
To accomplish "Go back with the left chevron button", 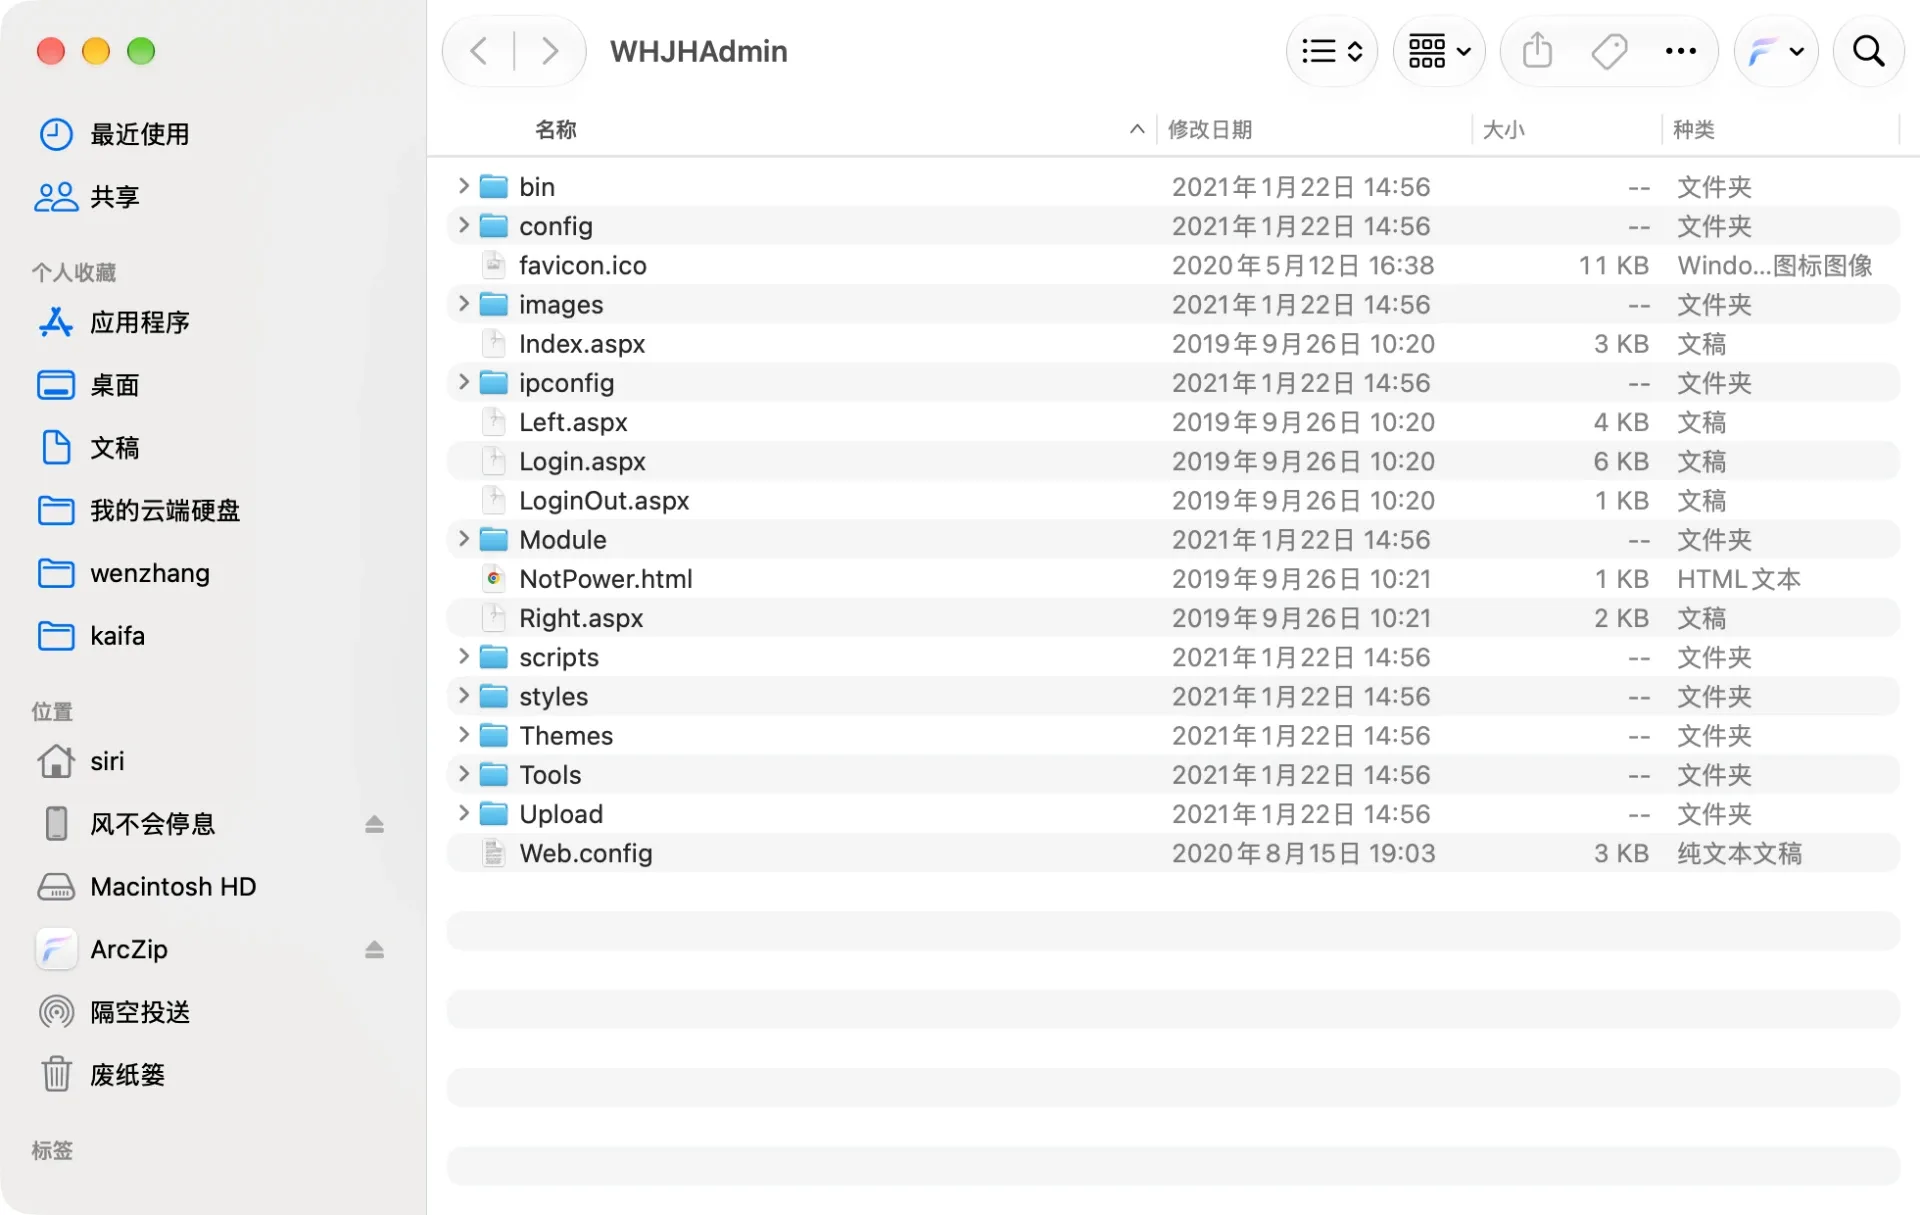I will pyautogui.click(x=479, y=51).
